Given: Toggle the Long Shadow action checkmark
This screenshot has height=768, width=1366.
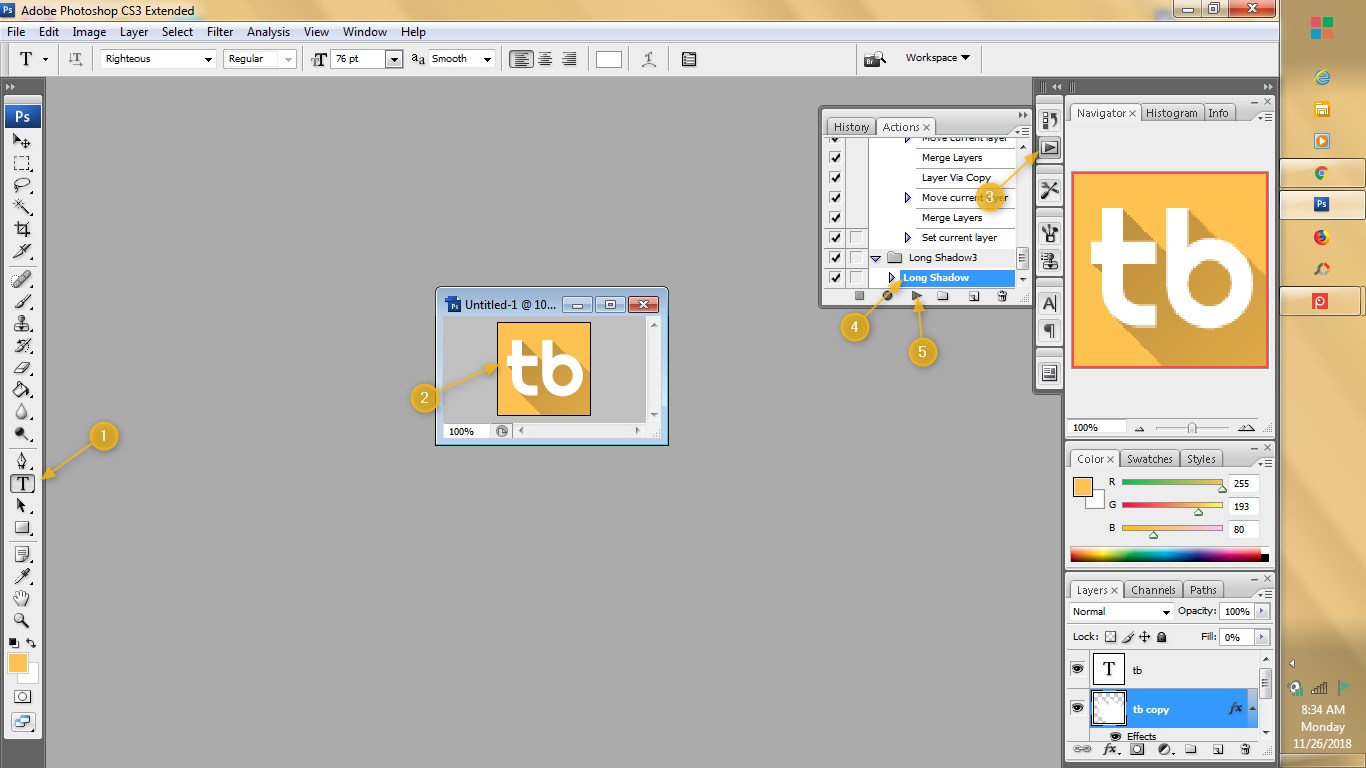Looking at the screenshot, I should (835, 277).
